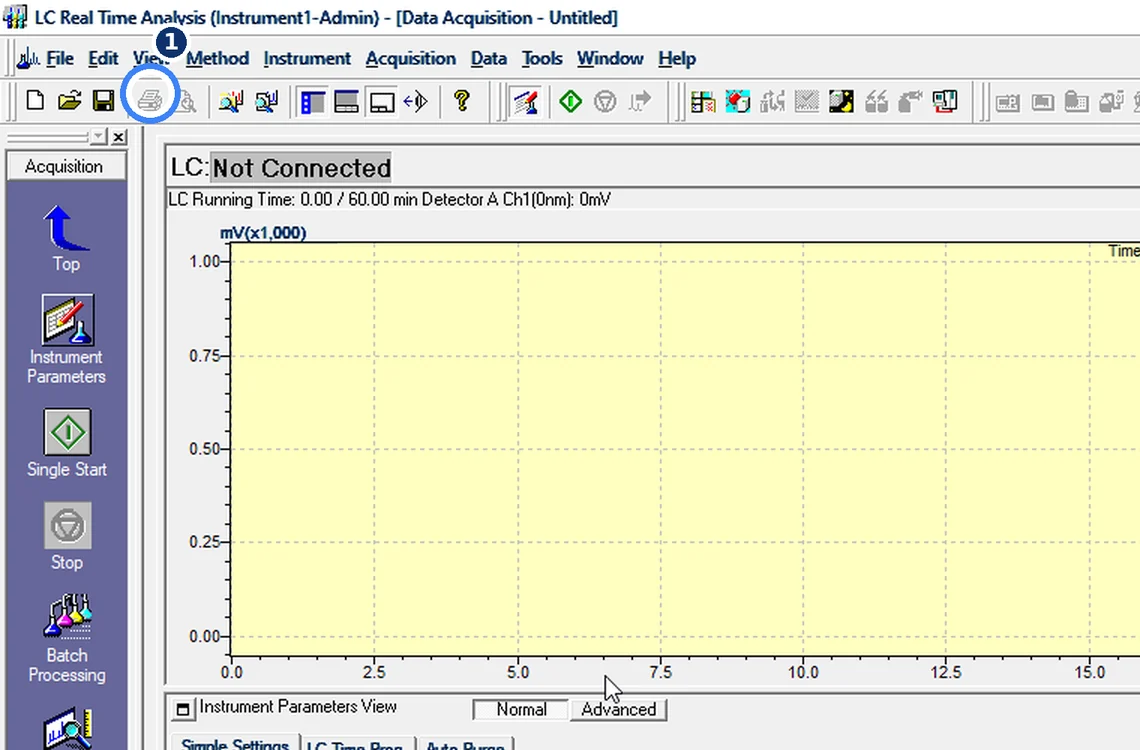Switch parameters view to Advanced
The image size is (1140, 750).
tap(619, 709)
